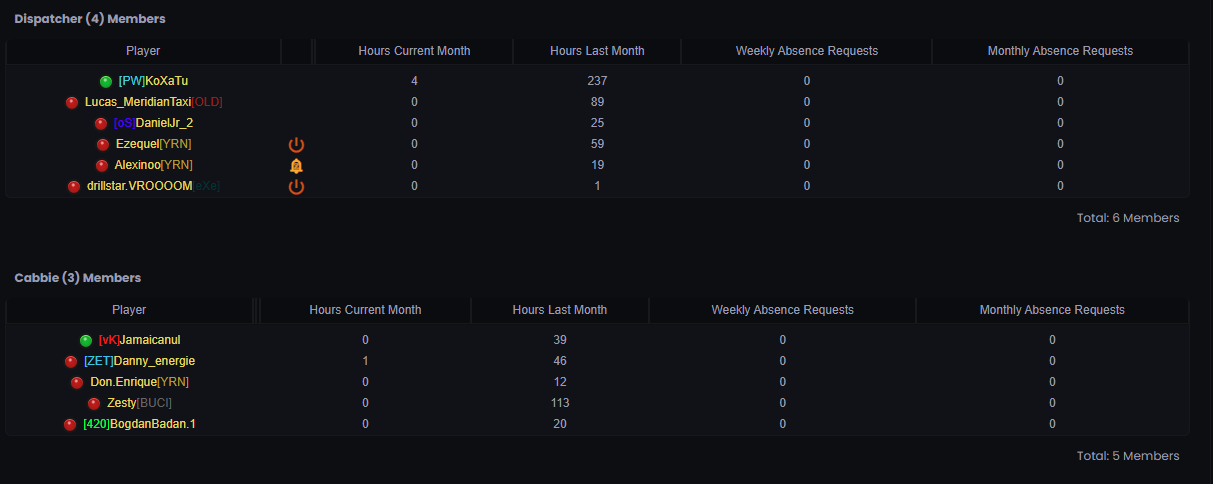Click the green status dot beside [vK]Jamaicanul
Image resolution: width=1213 pixels, height=484 pixels.
[86, 341]
